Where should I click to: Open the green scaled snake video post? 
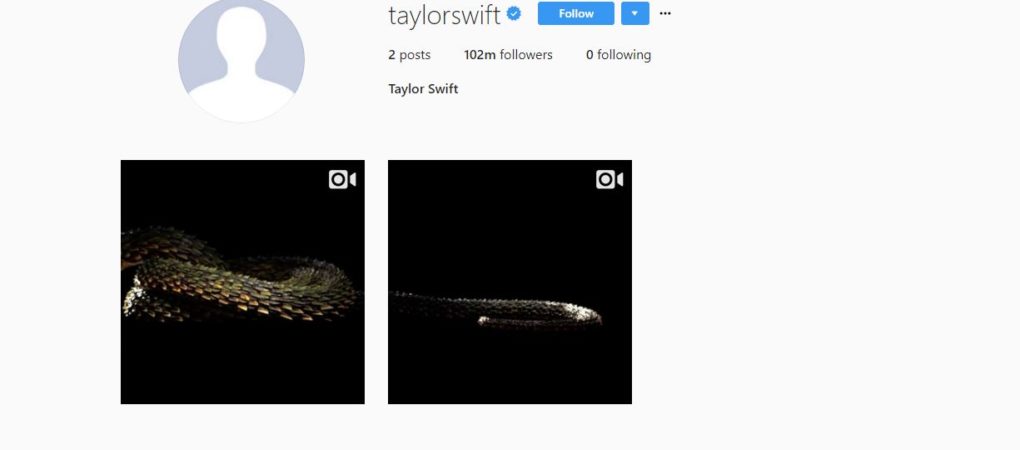coord(243,282)
